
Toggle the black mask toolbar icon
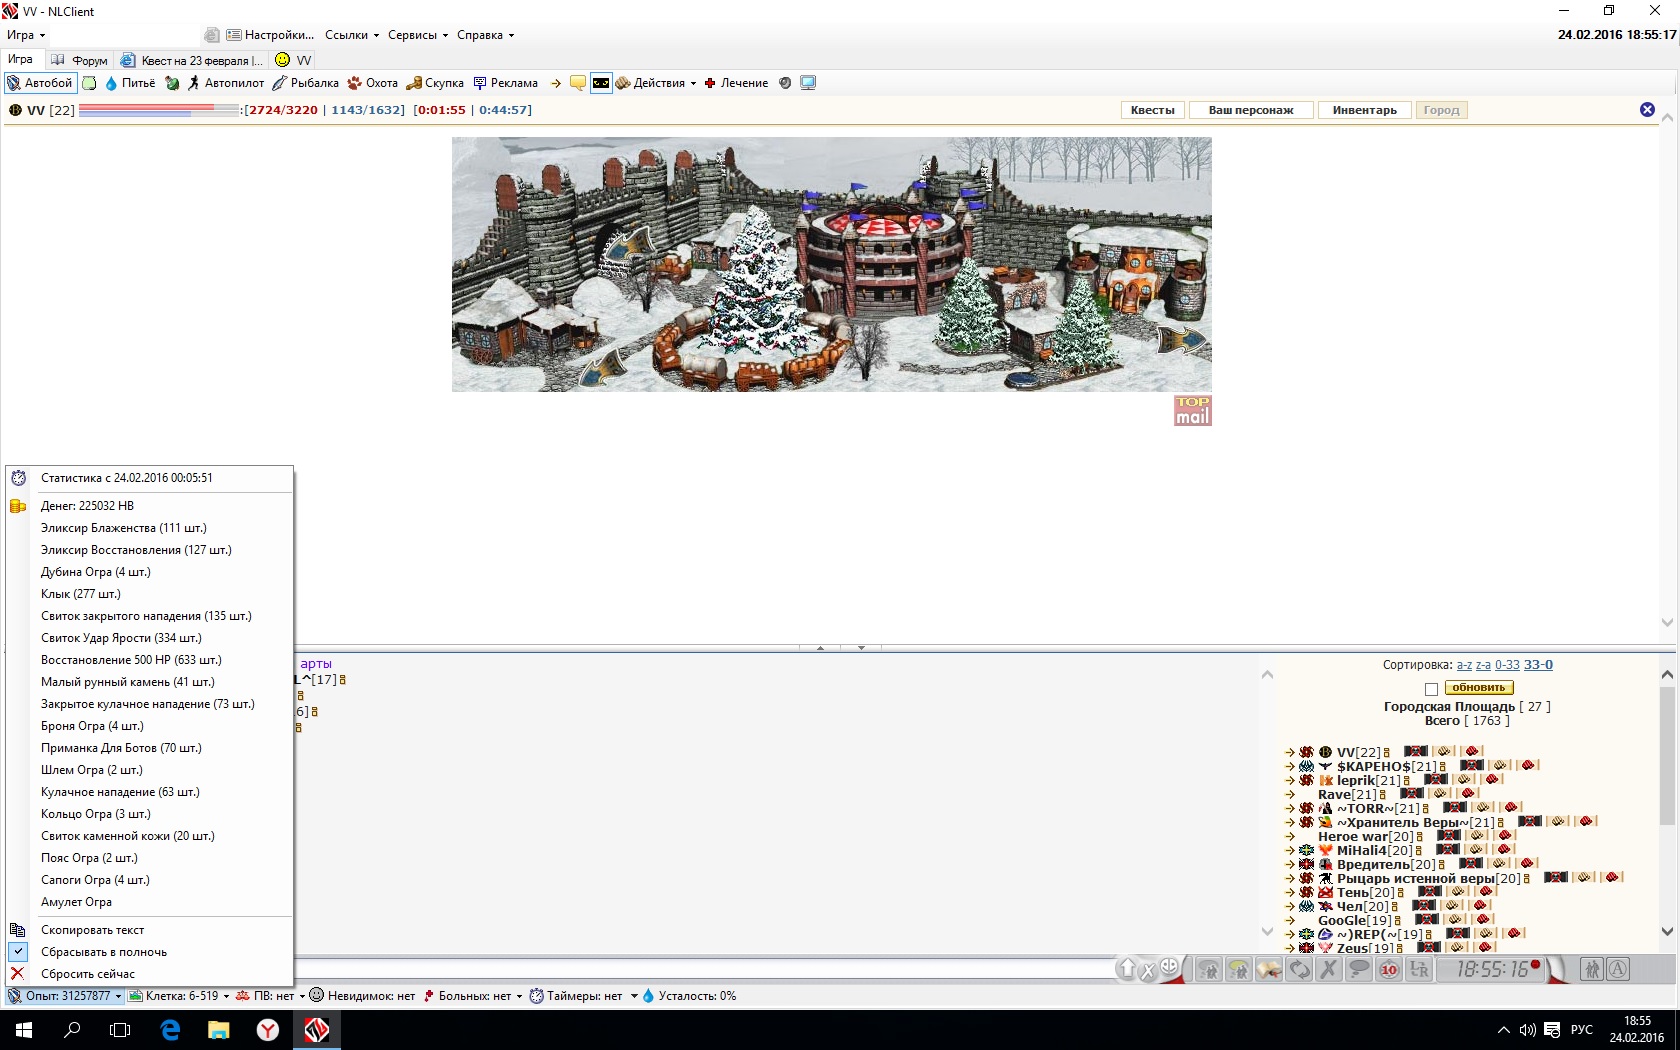point(601,83)
